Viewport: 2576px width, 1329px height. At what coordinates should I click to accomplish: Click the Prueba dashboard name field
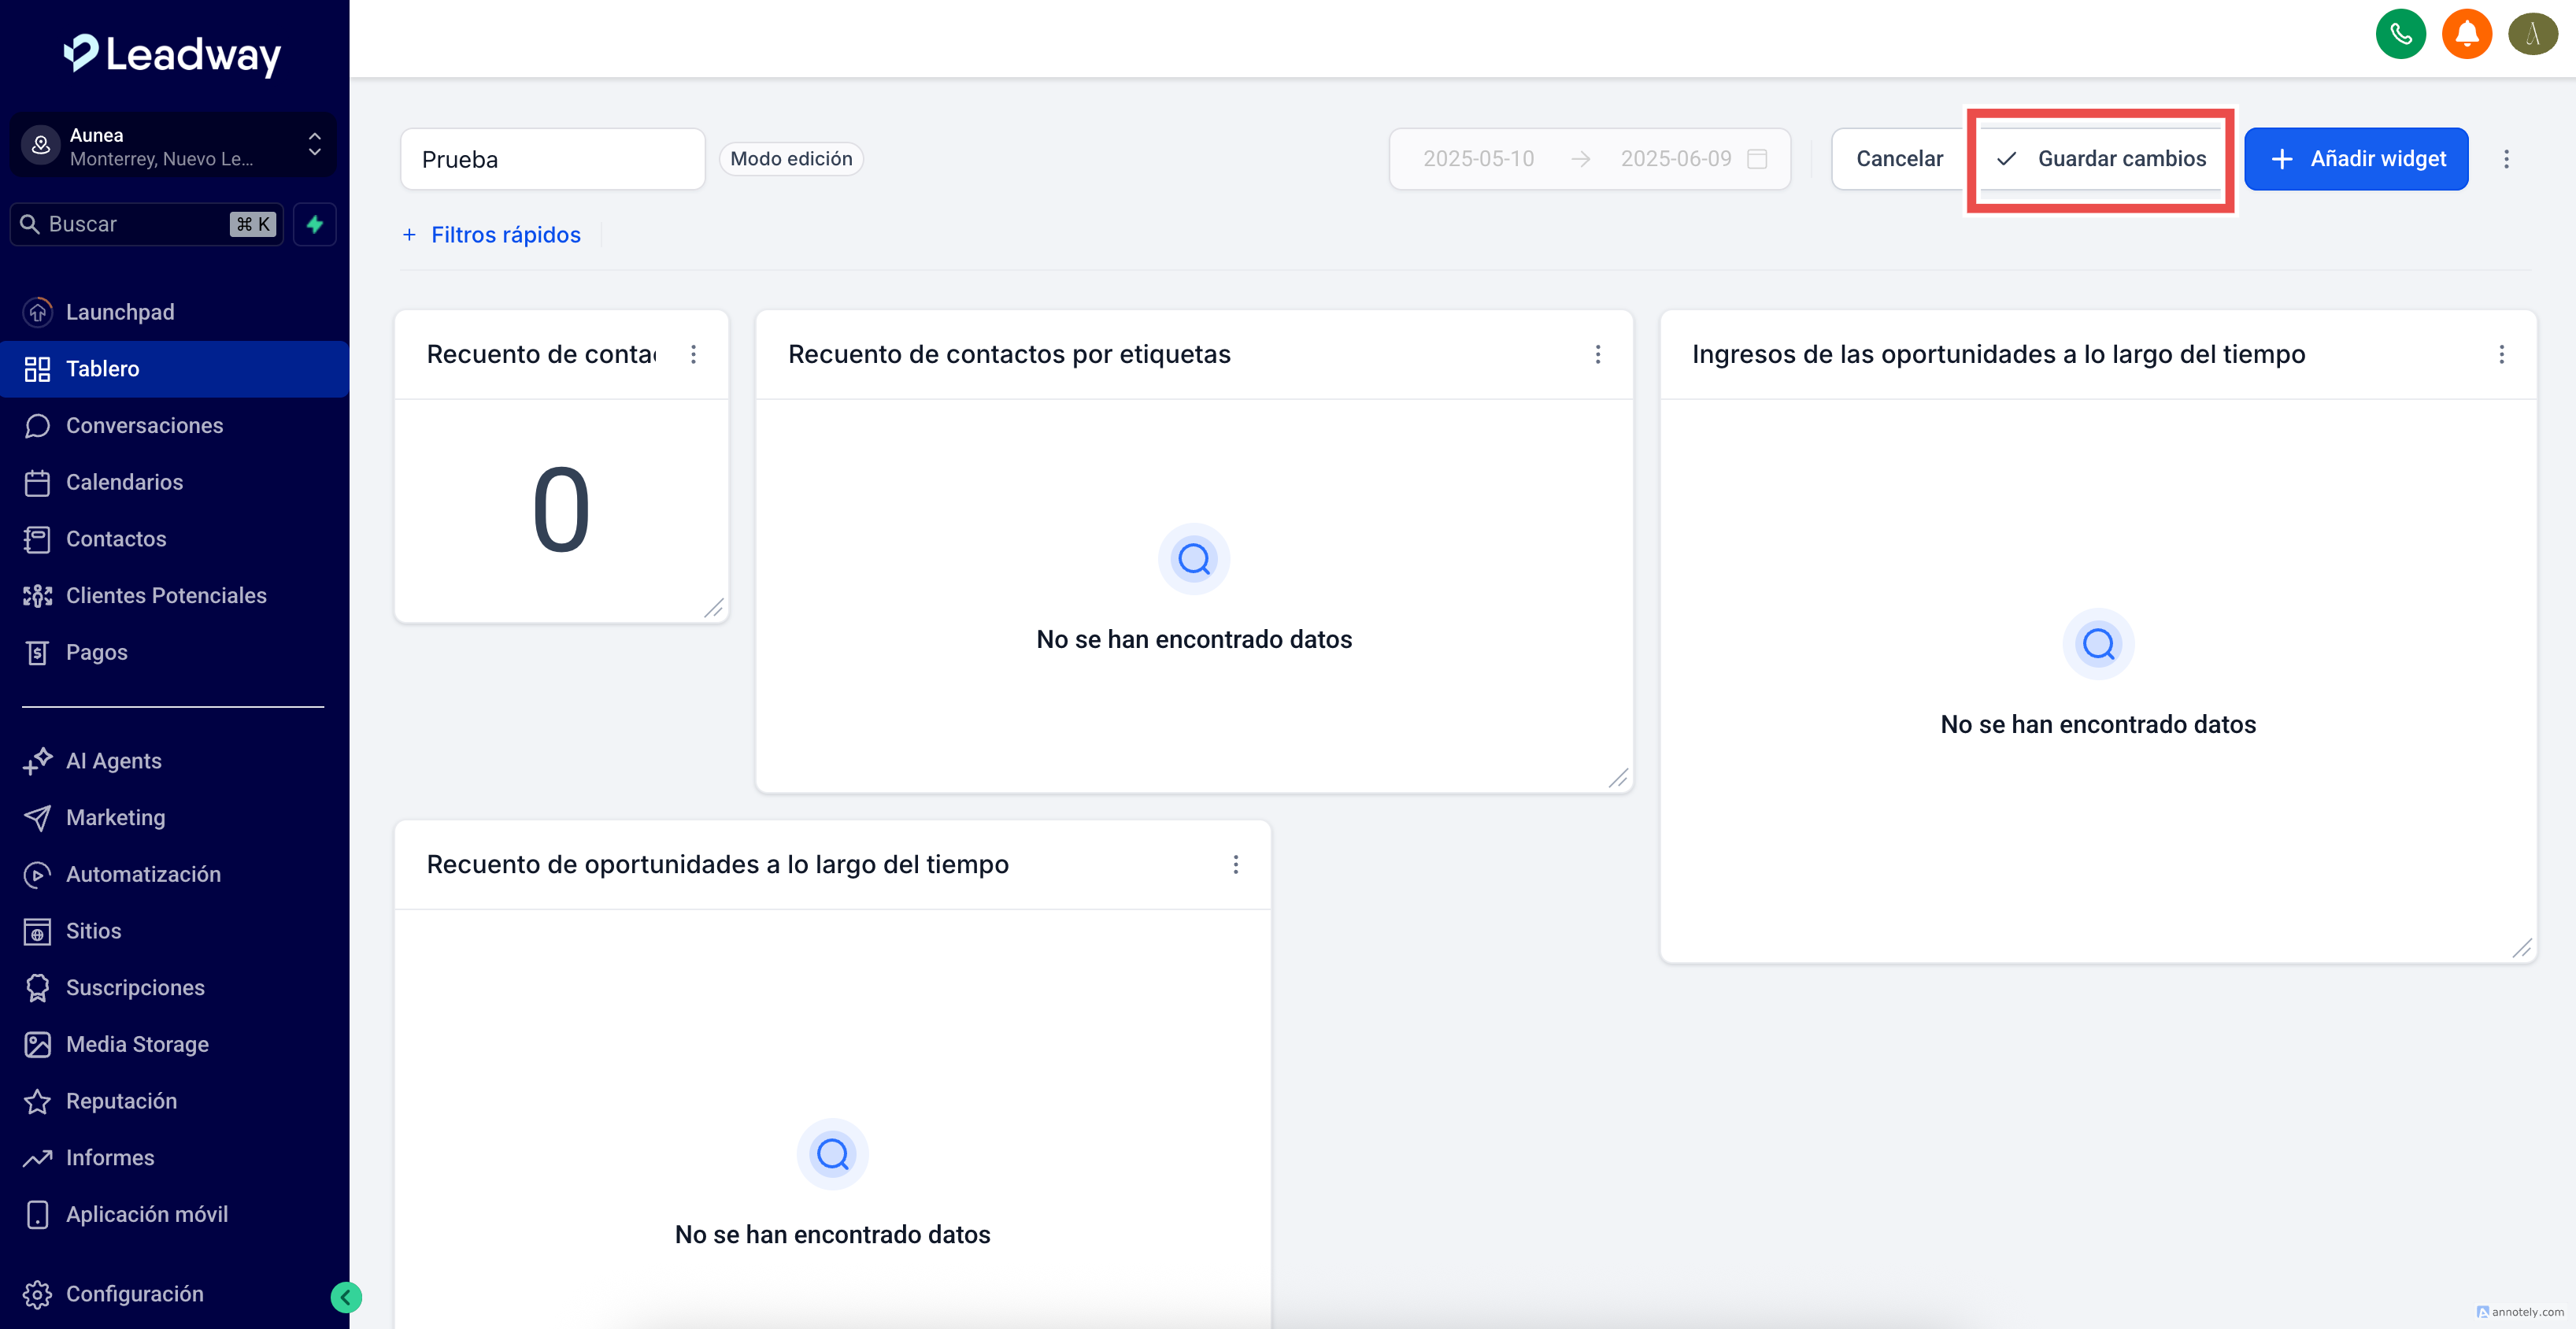(552, 159)
